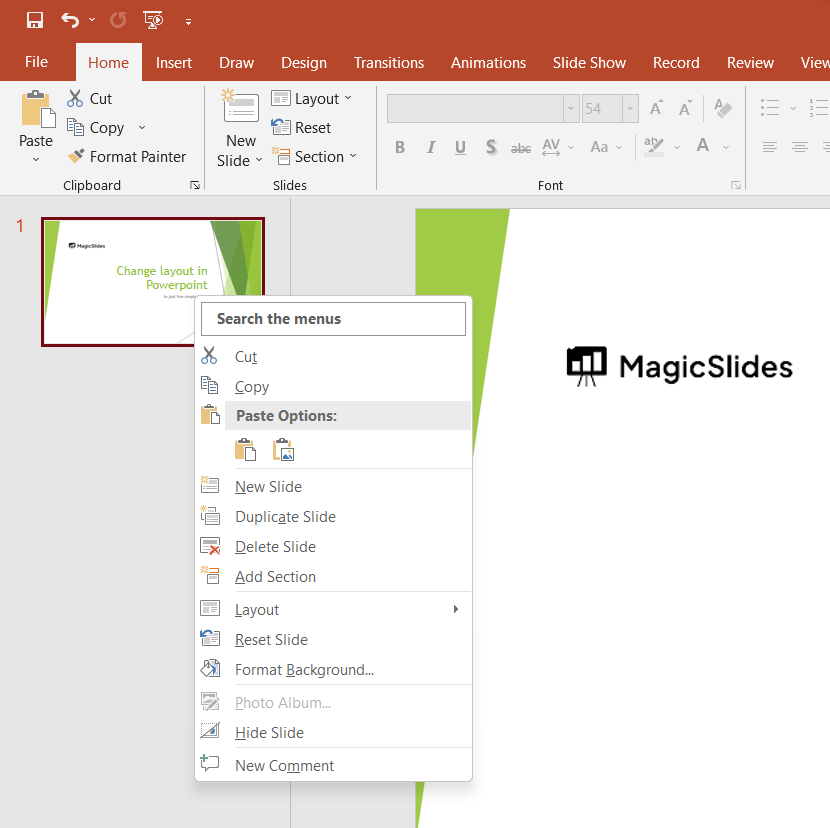The width and height of the screenshot is (830, 828).
Task: Expand the Layout dropdown in ribbon
Action: pos(312,98)
